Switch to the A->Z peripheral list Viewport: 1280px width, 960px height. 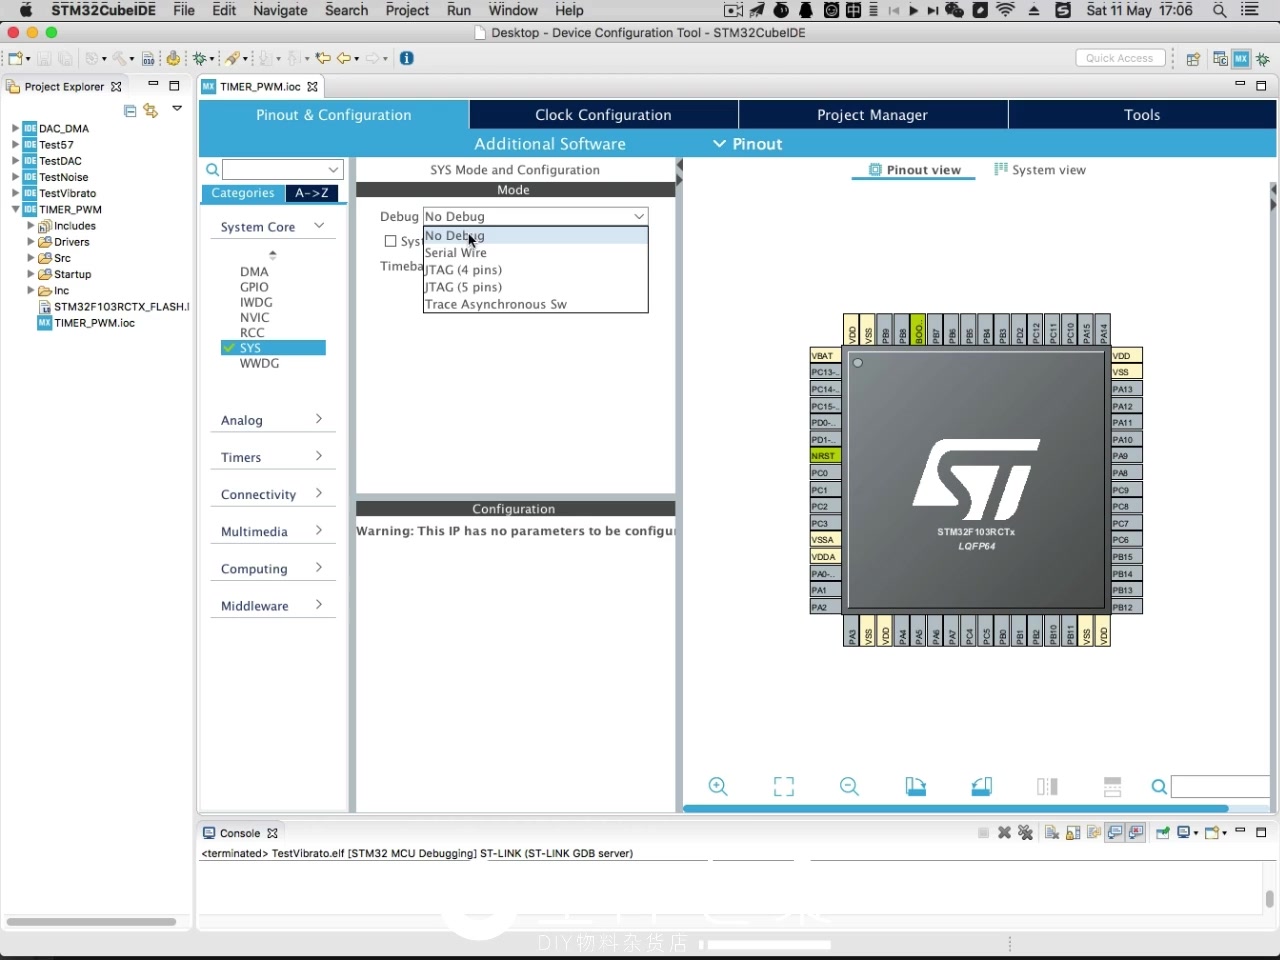click(x=312, y=193)
